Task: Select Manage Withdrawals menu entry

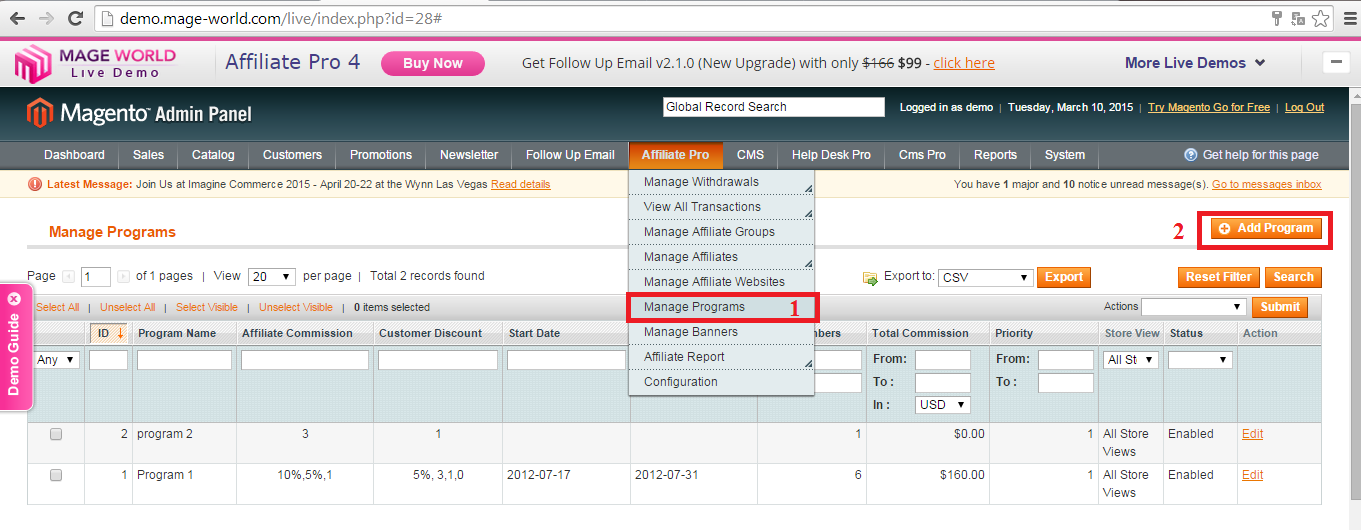Action: pyautogui.click(x=721, y=182)
